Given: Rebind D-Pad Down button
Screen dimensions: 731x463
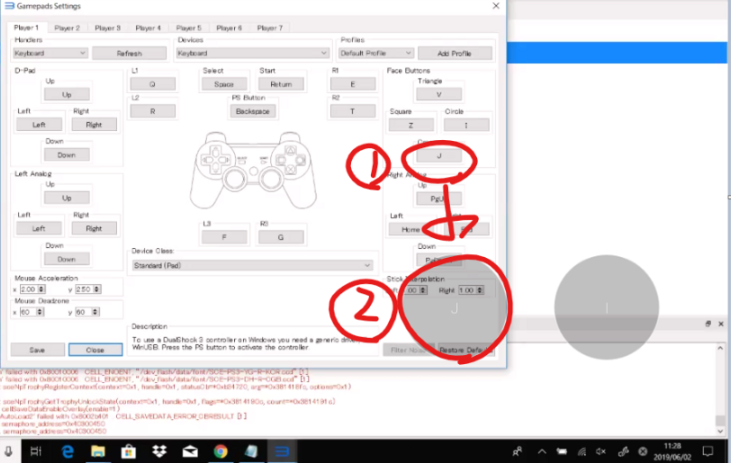Looking at the screenshot, I should pos(67,155).
